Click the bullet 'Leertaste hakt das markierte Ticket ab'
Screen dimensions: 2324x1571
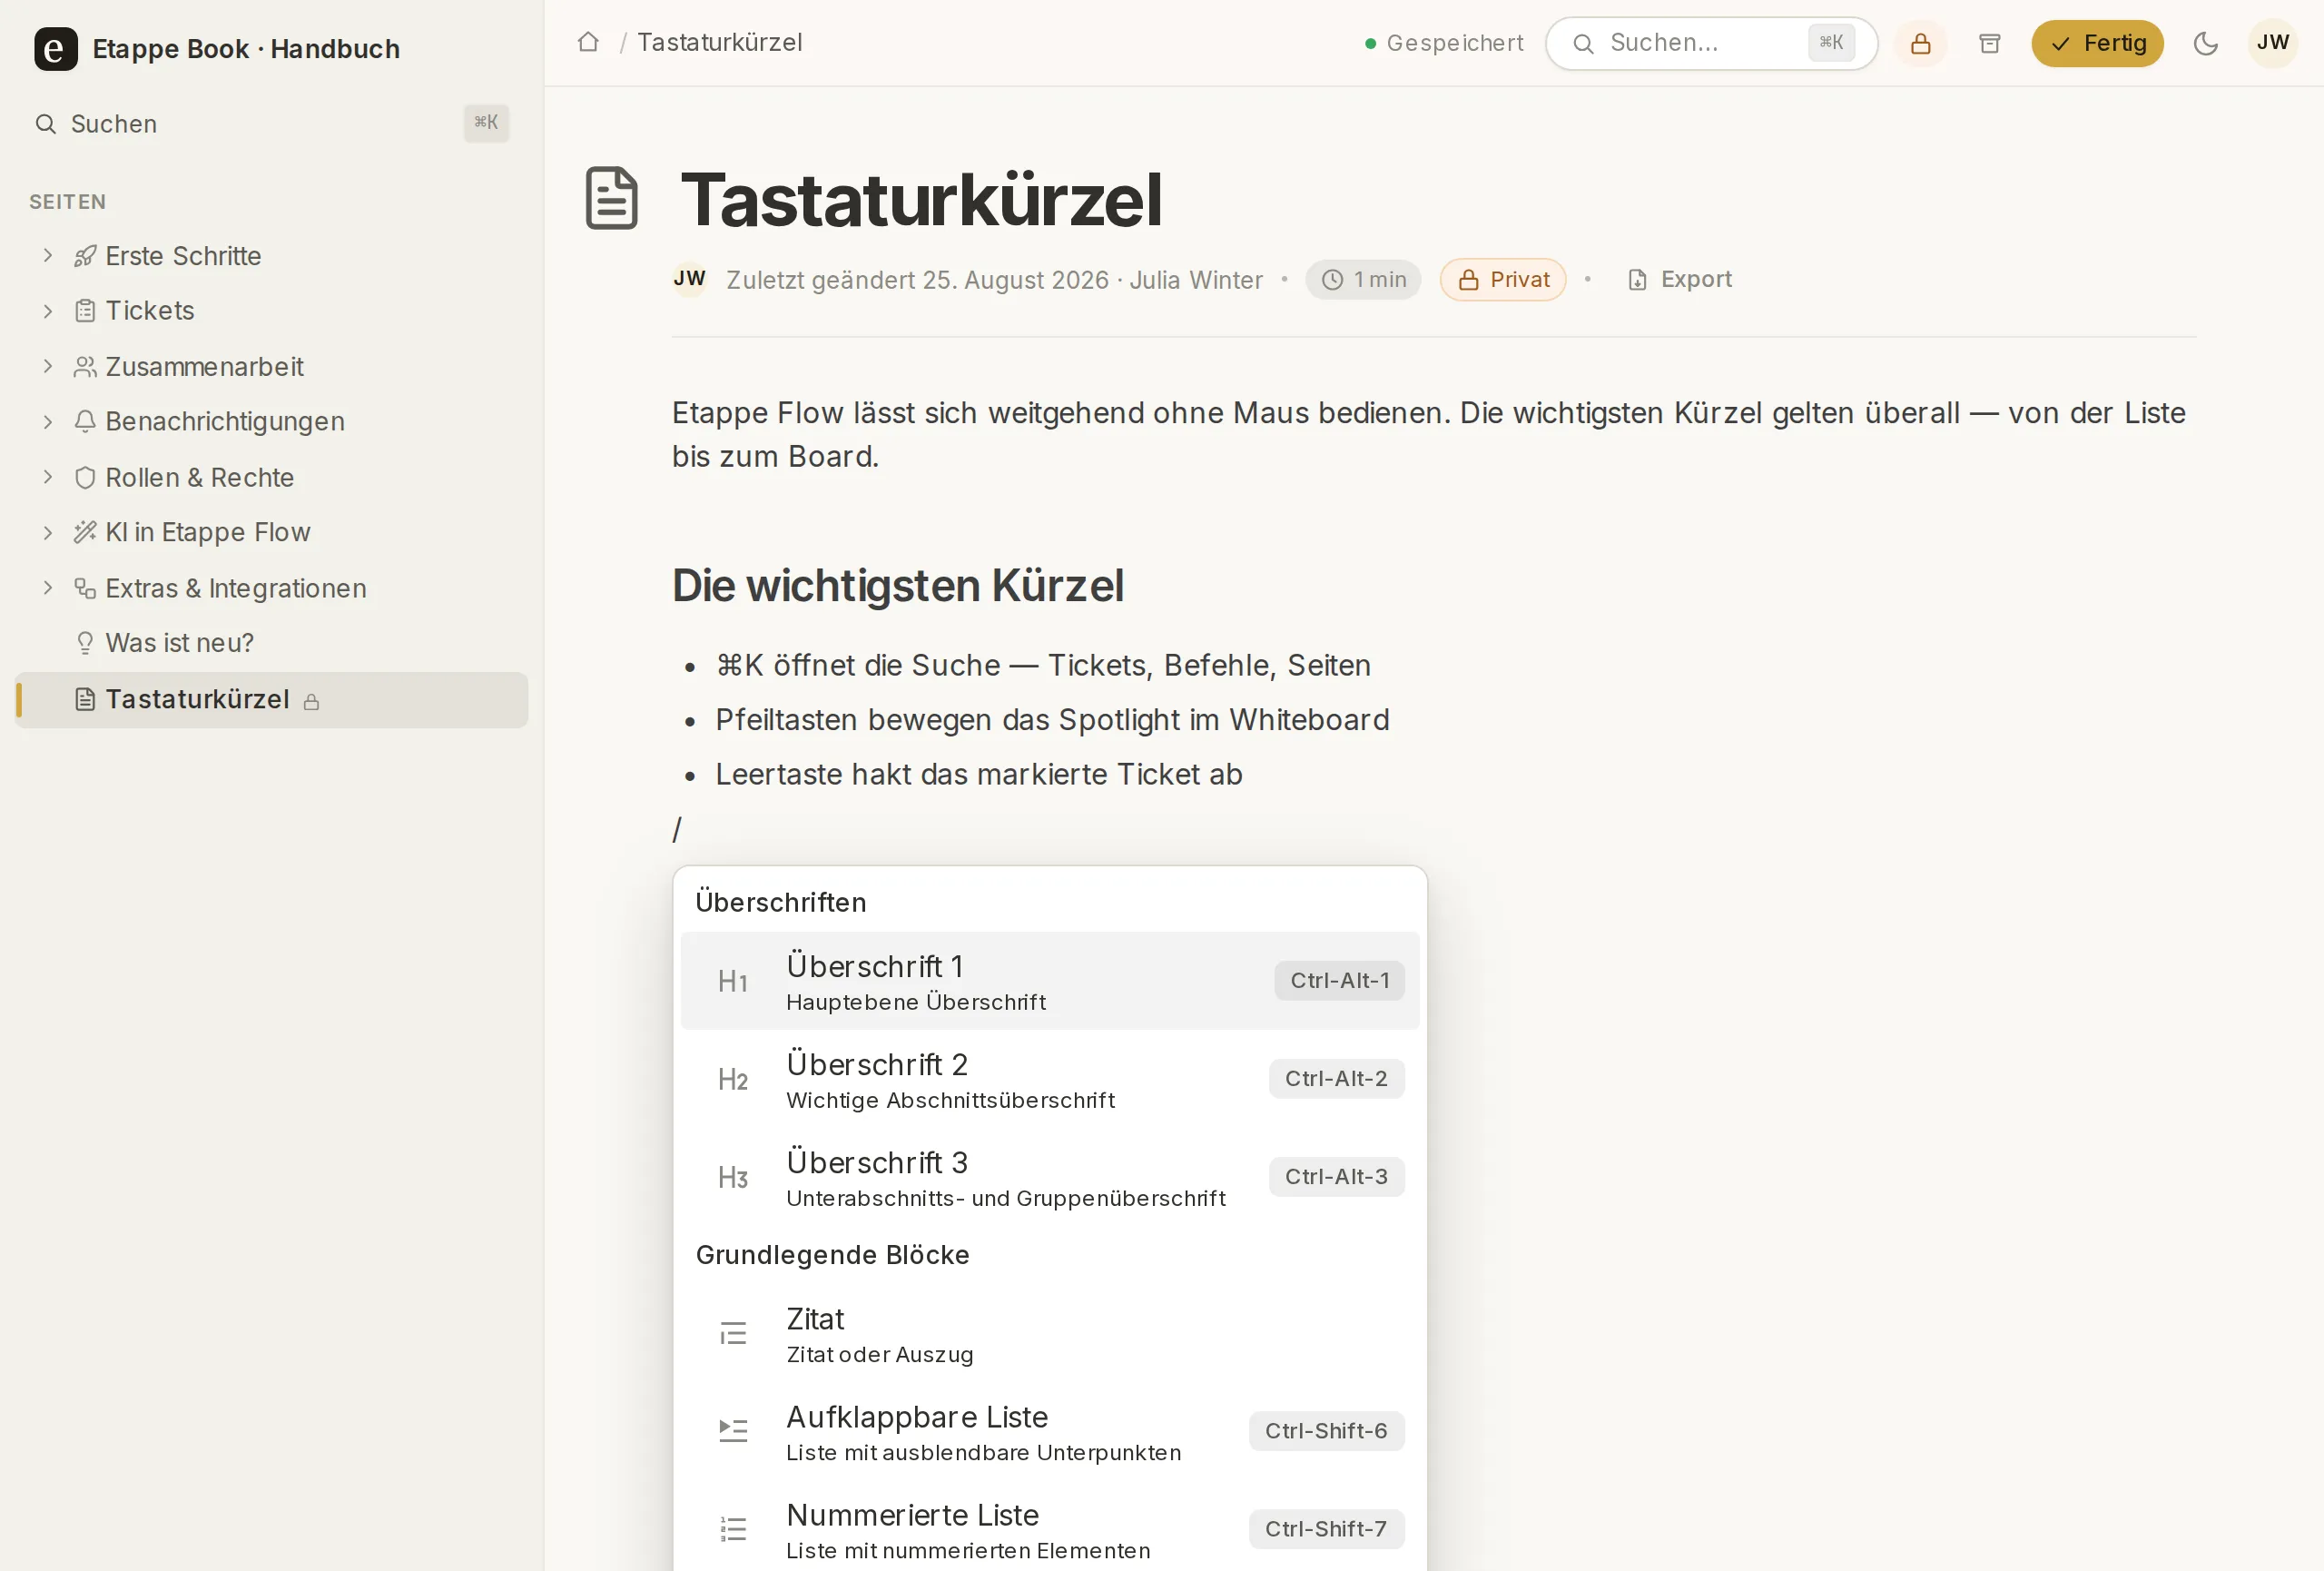[979, 775]
